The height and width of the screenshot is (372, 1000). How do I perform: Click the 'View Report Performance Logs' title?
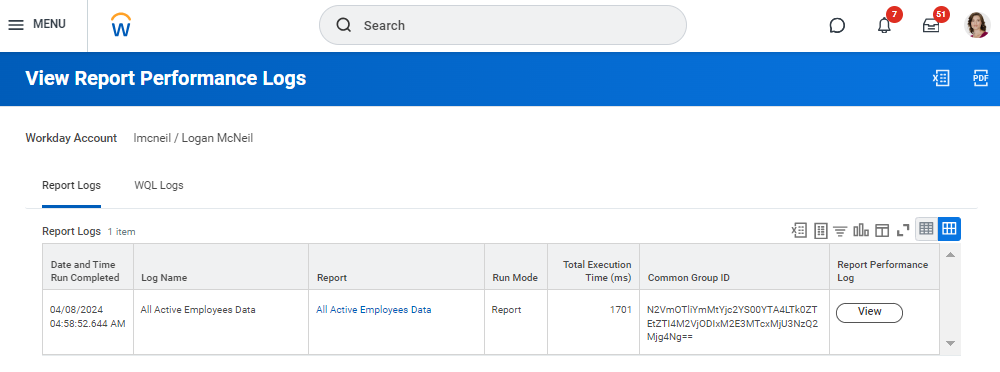166,78
